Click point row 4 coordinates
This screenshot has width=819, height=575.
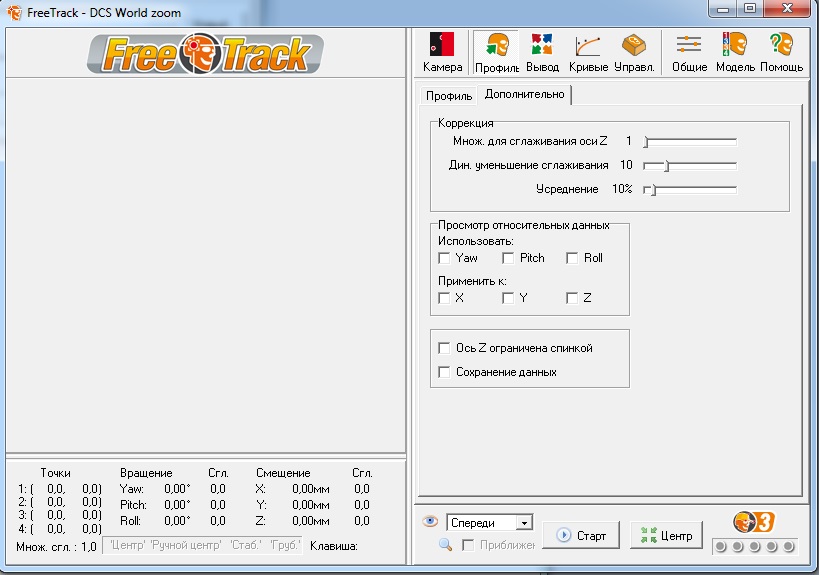click(60, 529)
